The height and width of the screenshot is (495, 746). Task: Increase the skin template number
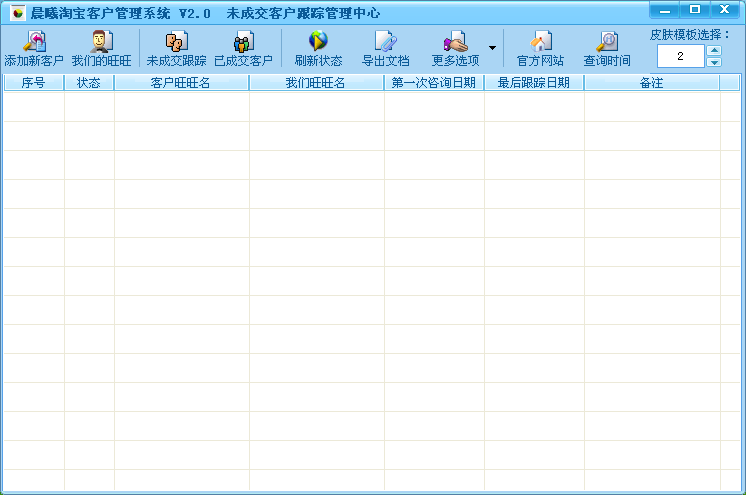coord(714,50)
